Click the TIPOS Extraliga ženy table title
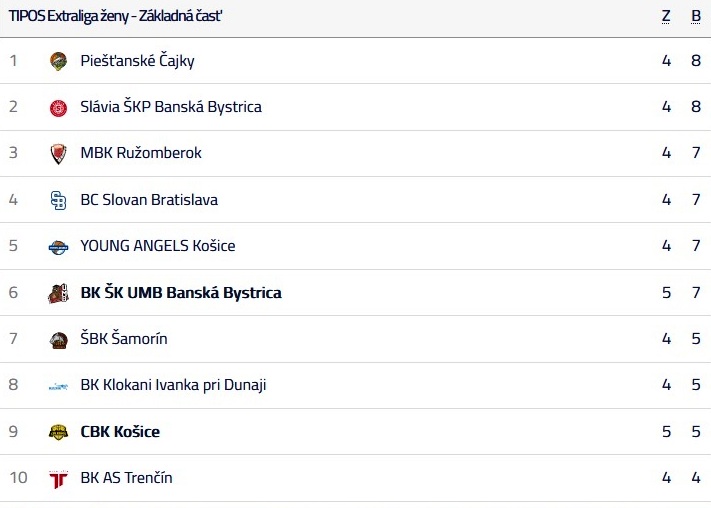 click(115, 16)
